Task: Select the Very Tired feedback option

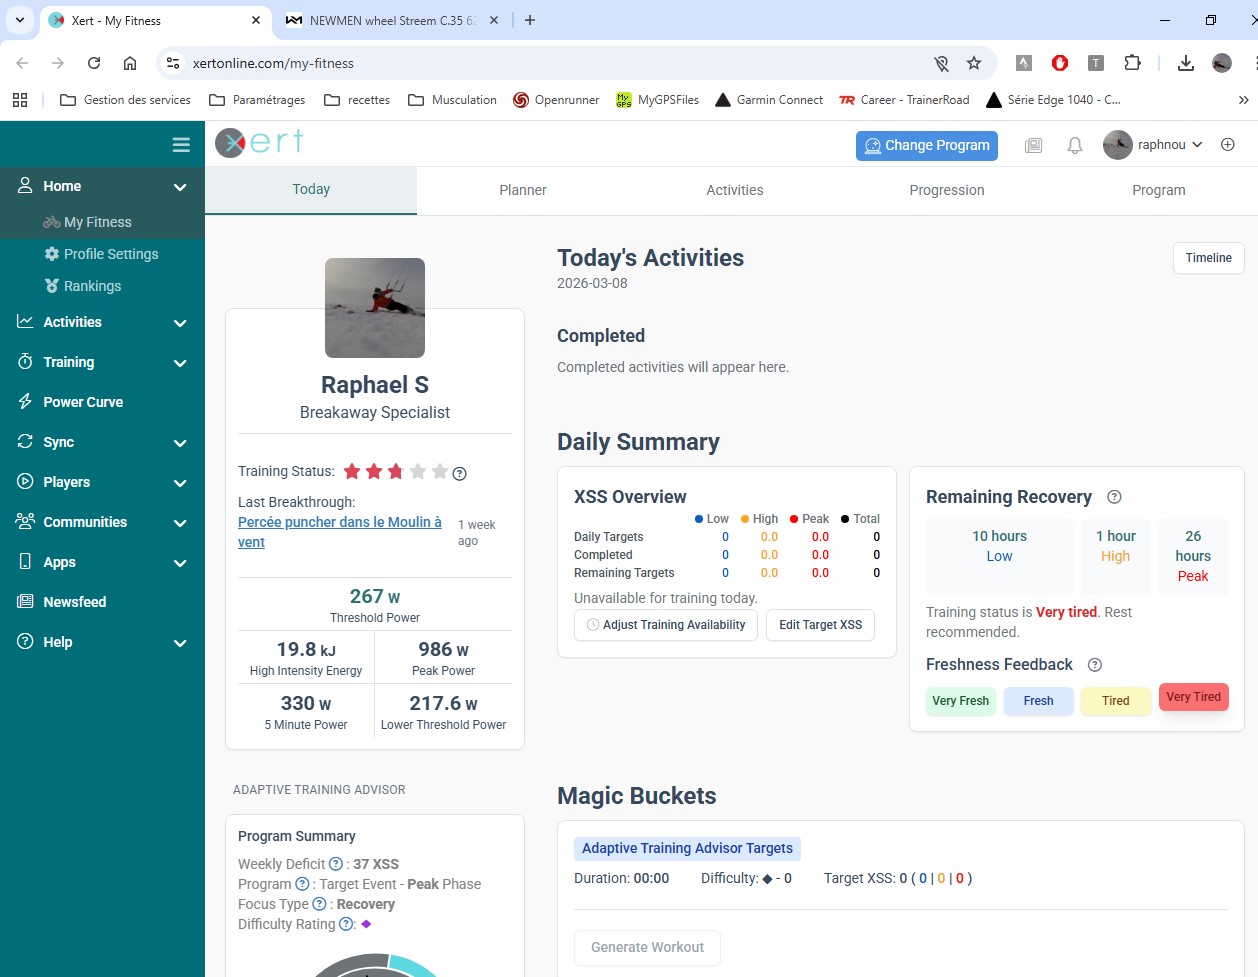Action: click(x=1193, y=697)
